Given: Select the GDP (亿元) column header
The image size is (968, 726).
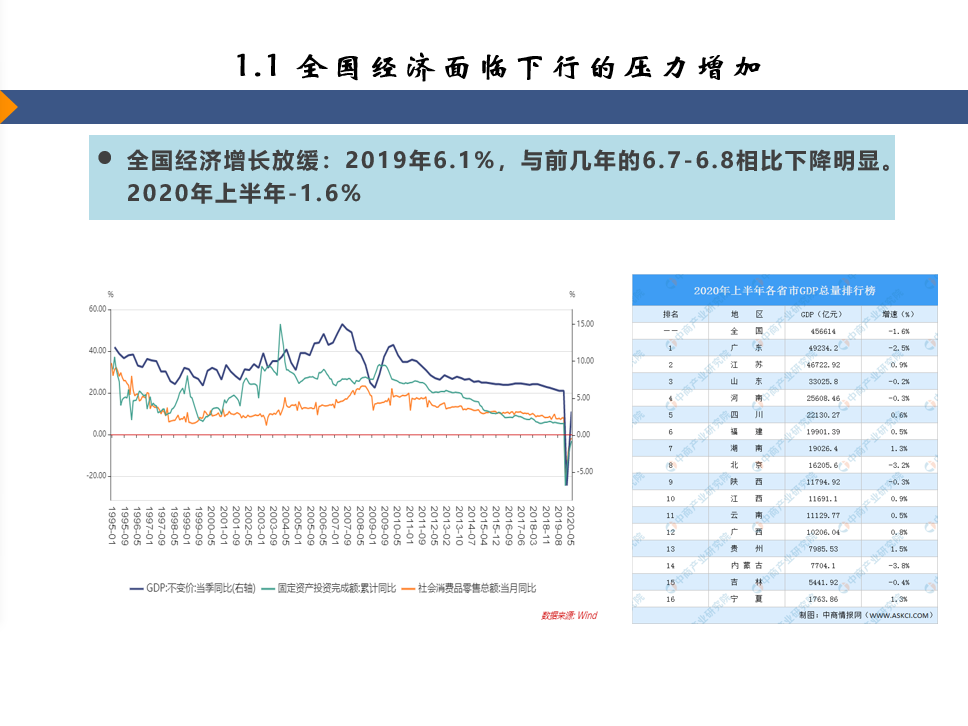Looking at the screenshot, I should [x=821, y=313].
